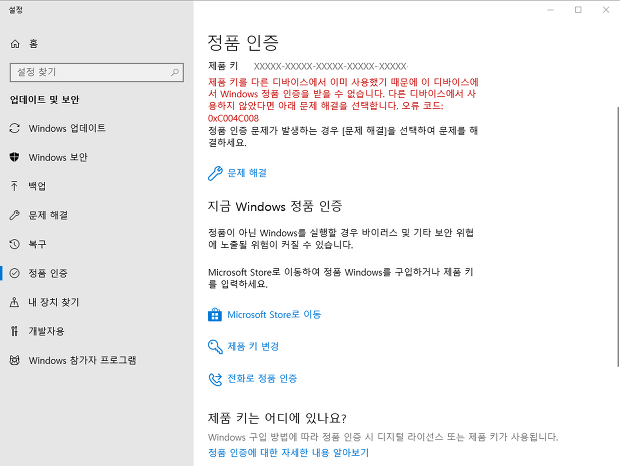Click the error code 0xC004C008 text

pyautogui.click(x=233, y=118)
